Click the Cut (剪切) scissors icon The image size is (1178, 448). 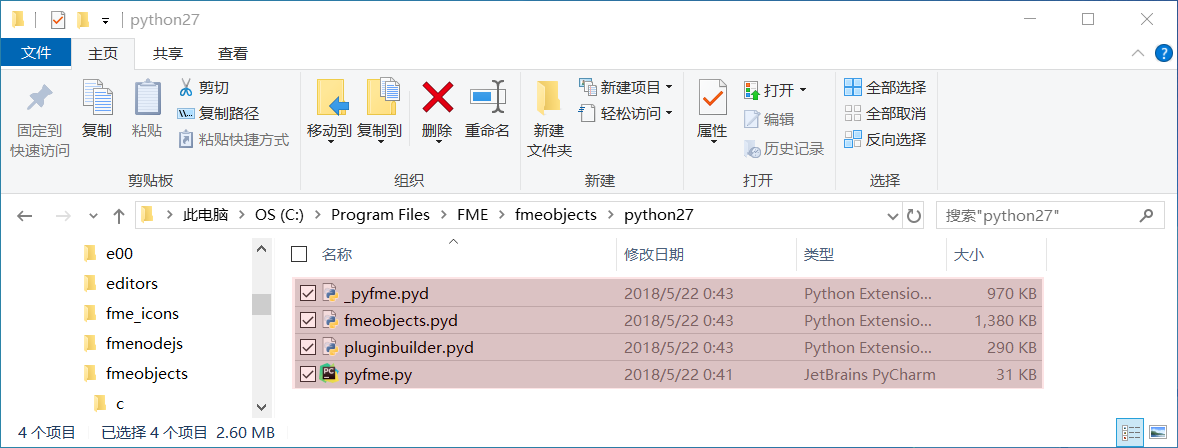pyautogui.click(x=185, y=88)
